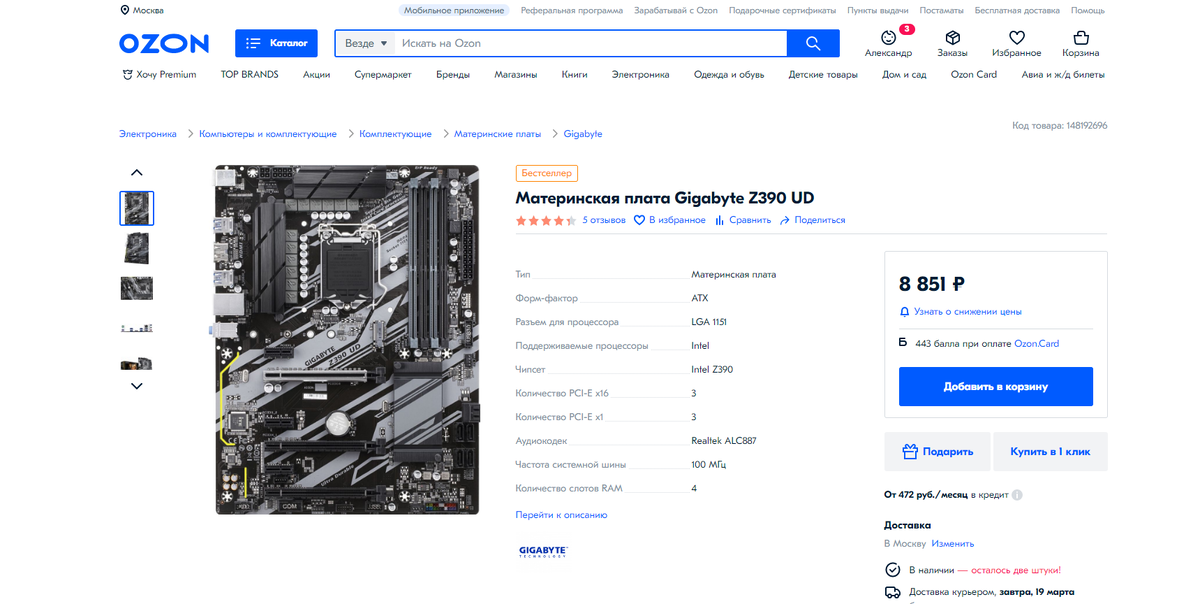
Task: Select the fourth rear ports thumbnail
Action: 137,328
